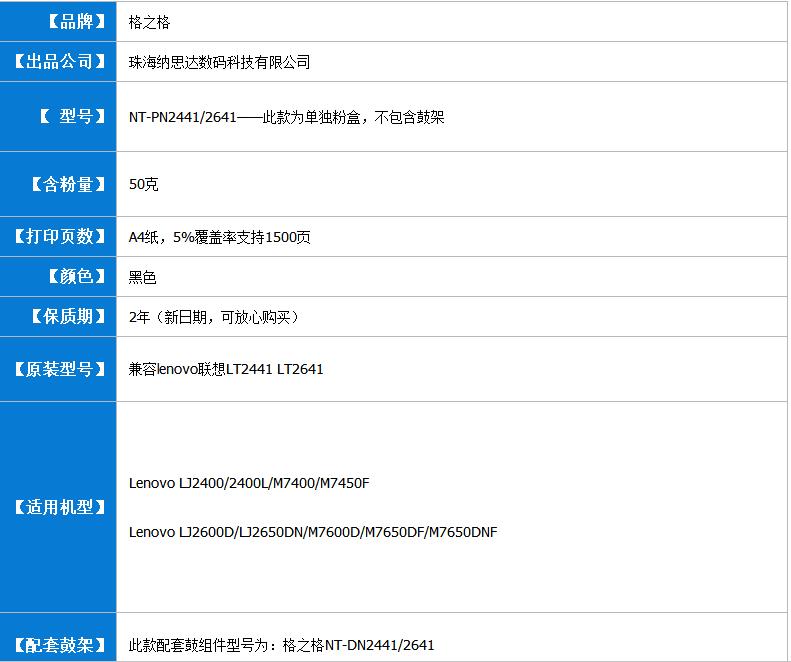The image size is (791, 662).
Task: Click the 【颜色】 label cell
Action: tap(58, 277)
